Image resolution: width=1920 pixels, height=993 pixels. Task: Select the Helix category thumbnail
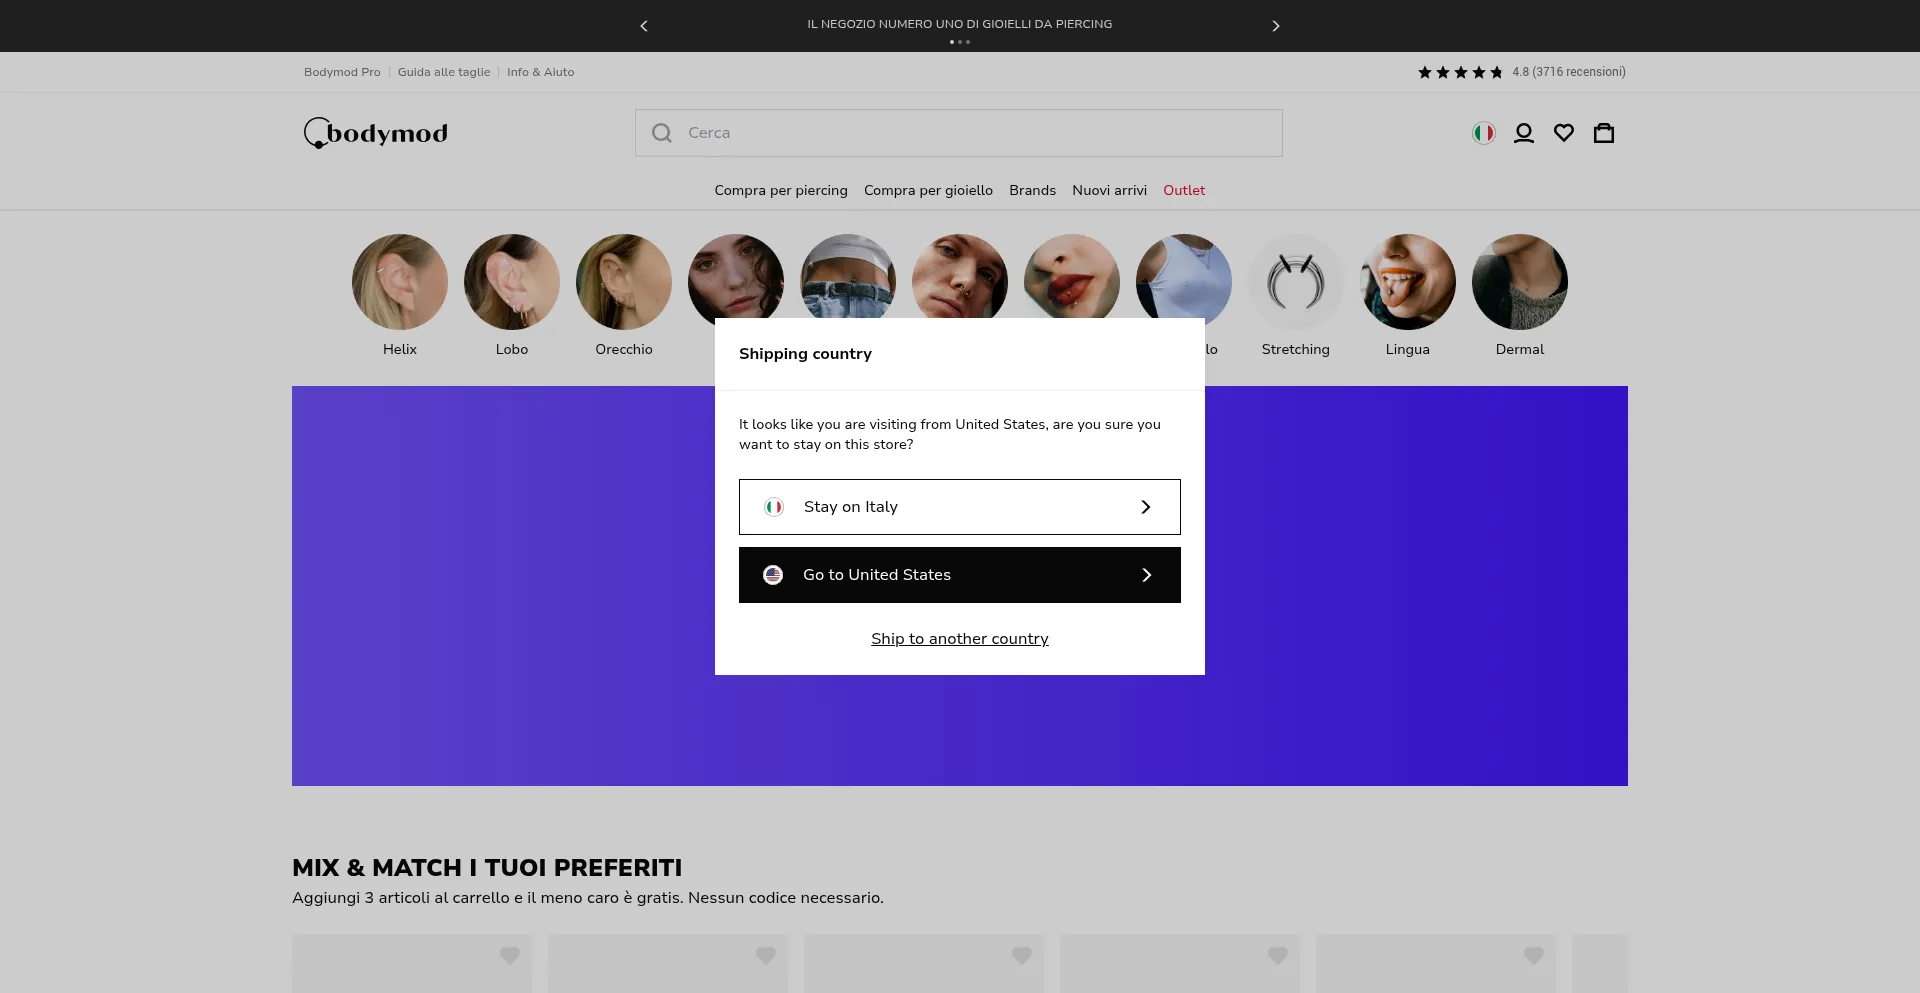tap(400, 282)
